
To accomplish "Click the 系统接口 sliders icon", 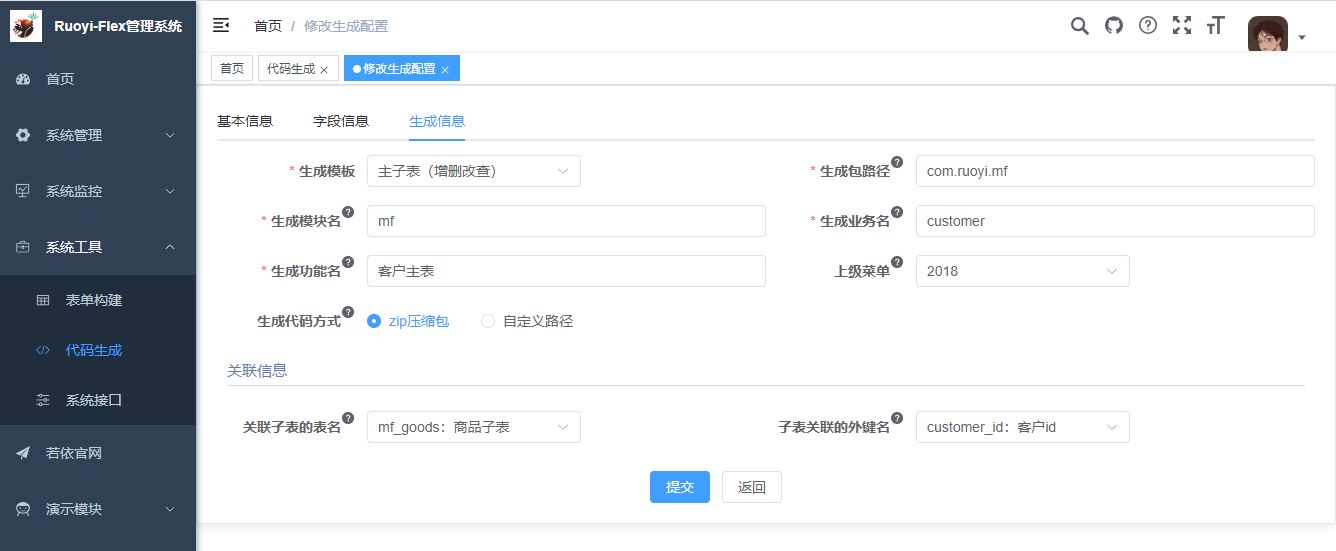I will 43,400.
